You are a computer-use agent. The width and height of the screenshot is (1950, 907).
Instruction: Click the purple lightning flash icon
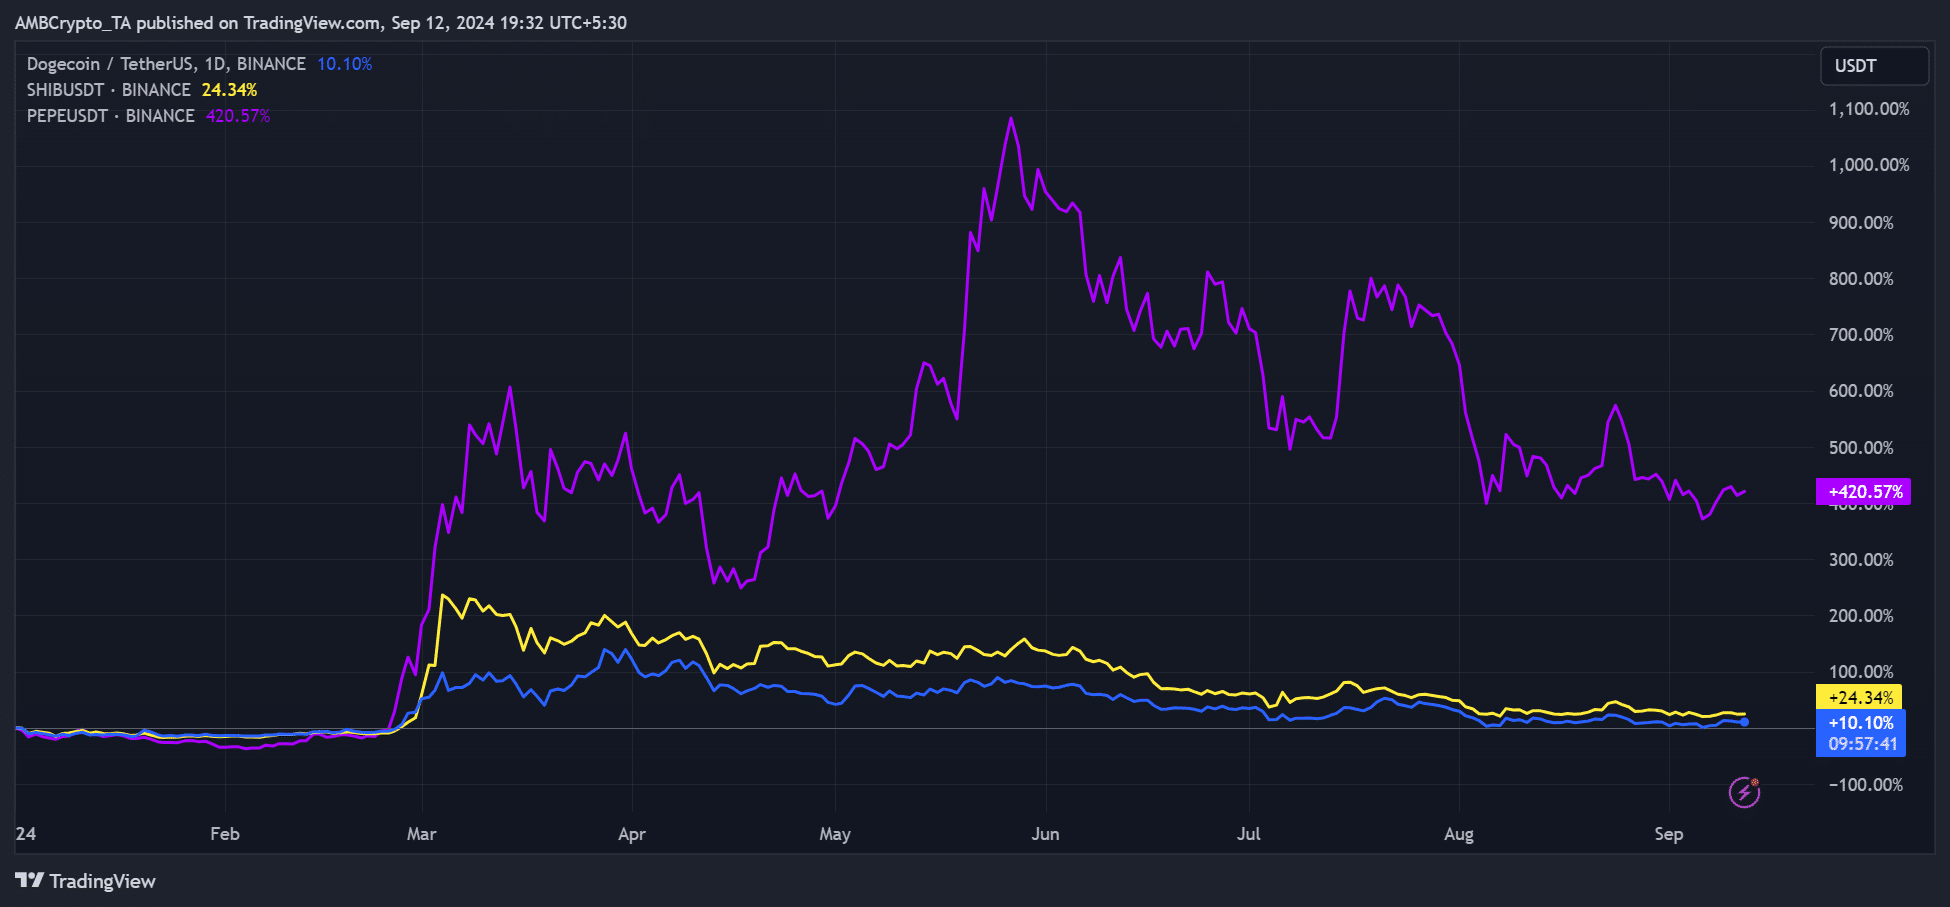1745,792
